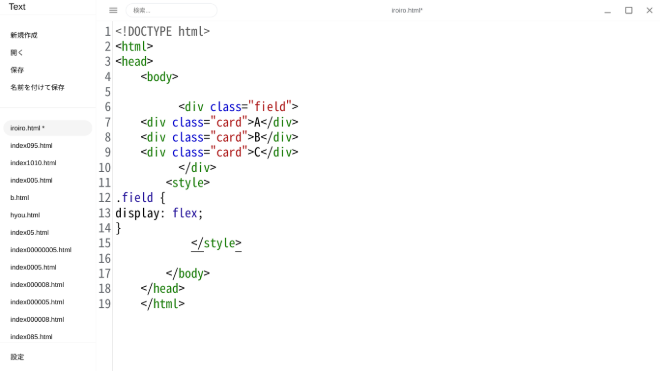Select index000005.html in the file list

tap(37, 302)
